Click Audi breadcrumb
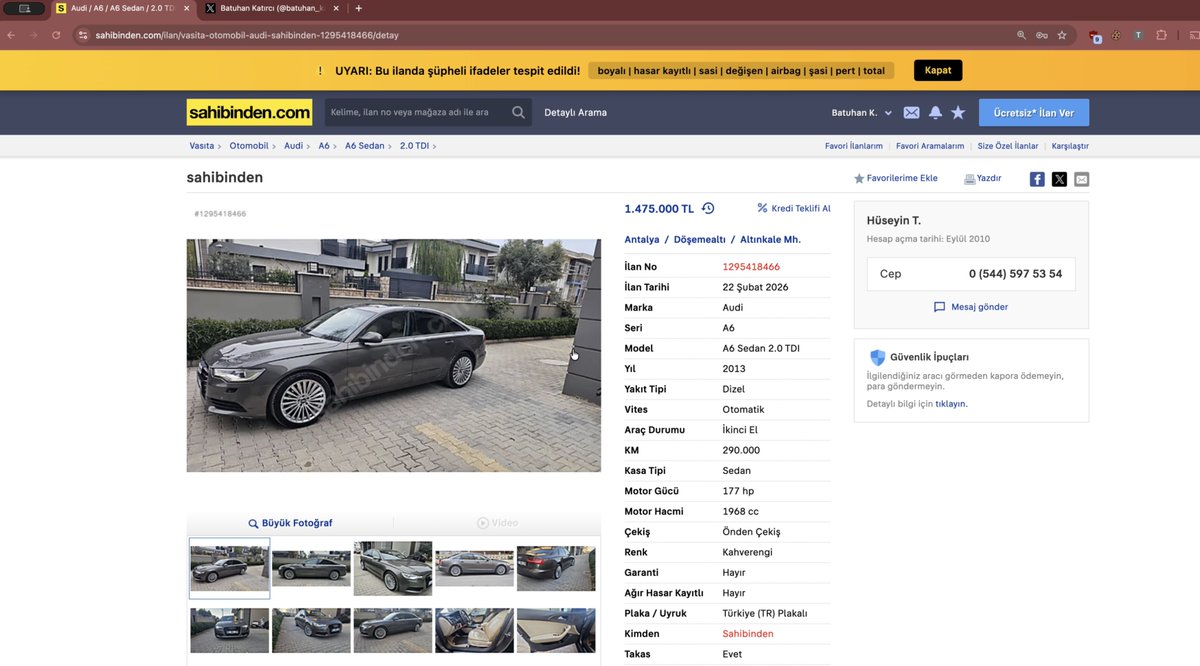The height and width of the screenshot is (666, 1200). tap(293, 146)
